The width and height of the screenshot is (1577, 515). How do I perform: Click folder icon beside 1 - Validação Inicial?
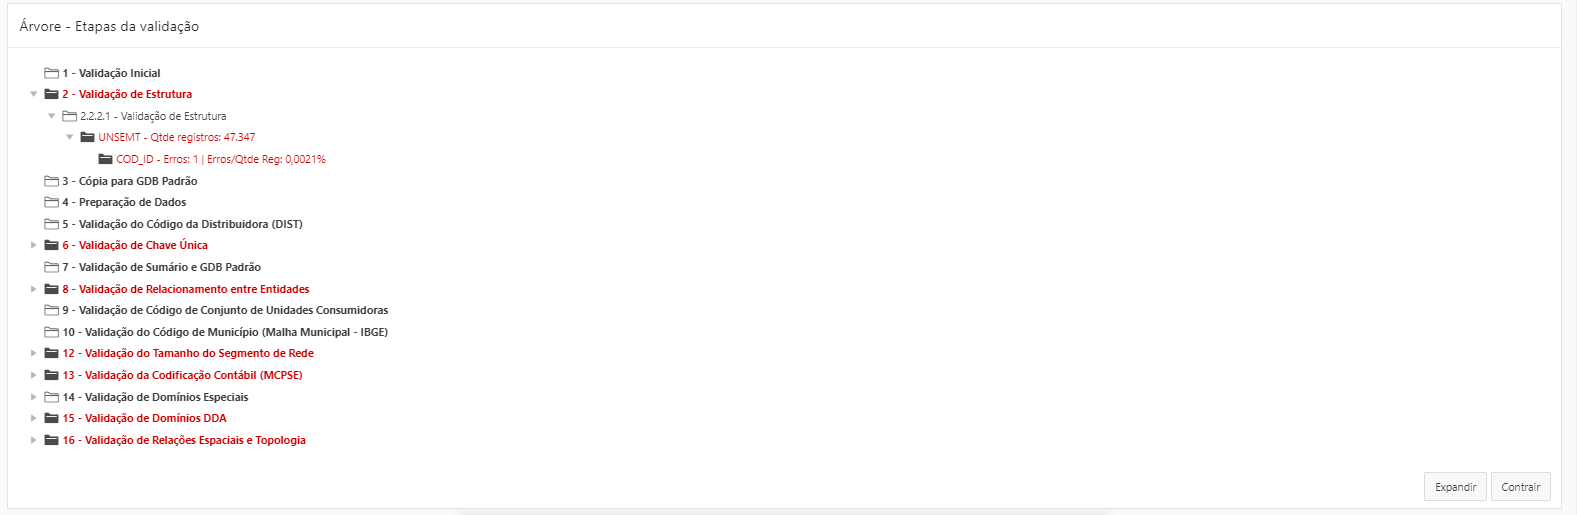(51, 73)
